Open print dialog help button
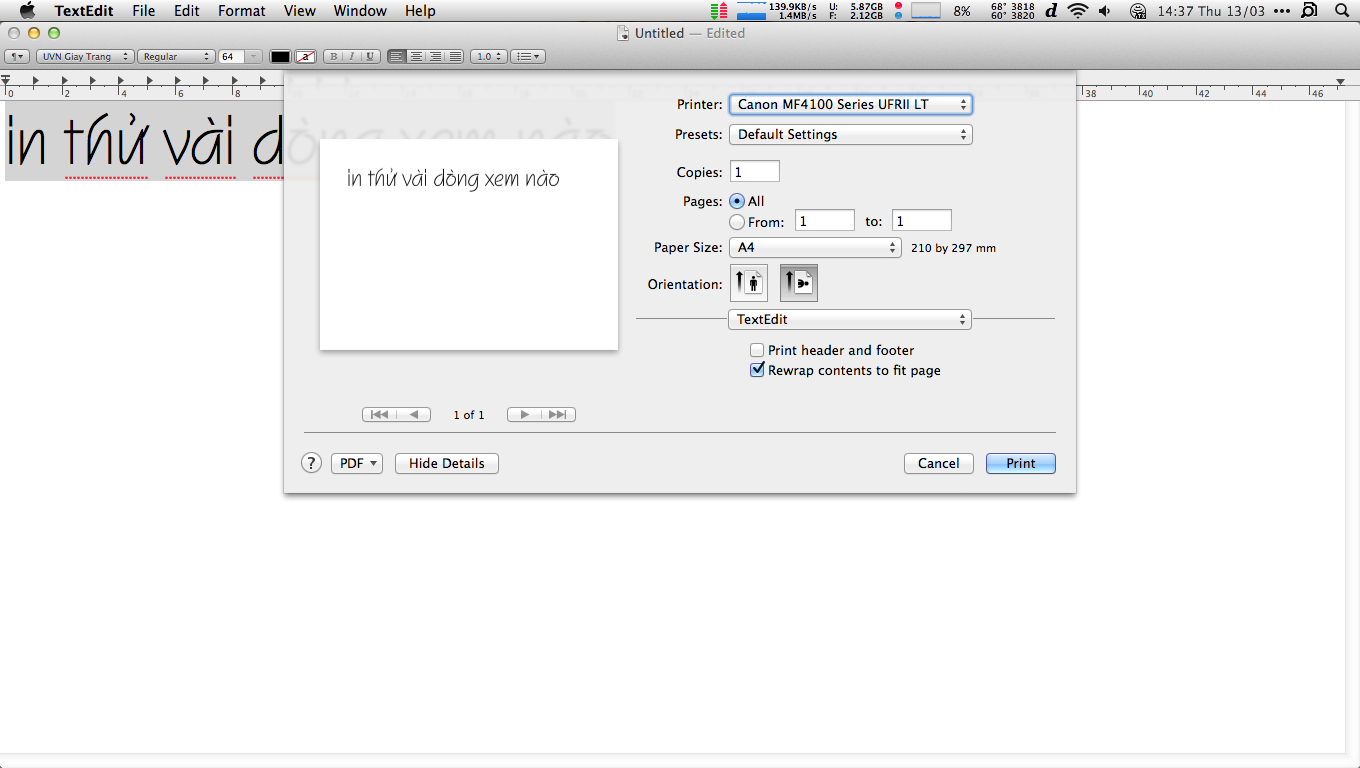The image size is (1360, 768). point(312,463)
